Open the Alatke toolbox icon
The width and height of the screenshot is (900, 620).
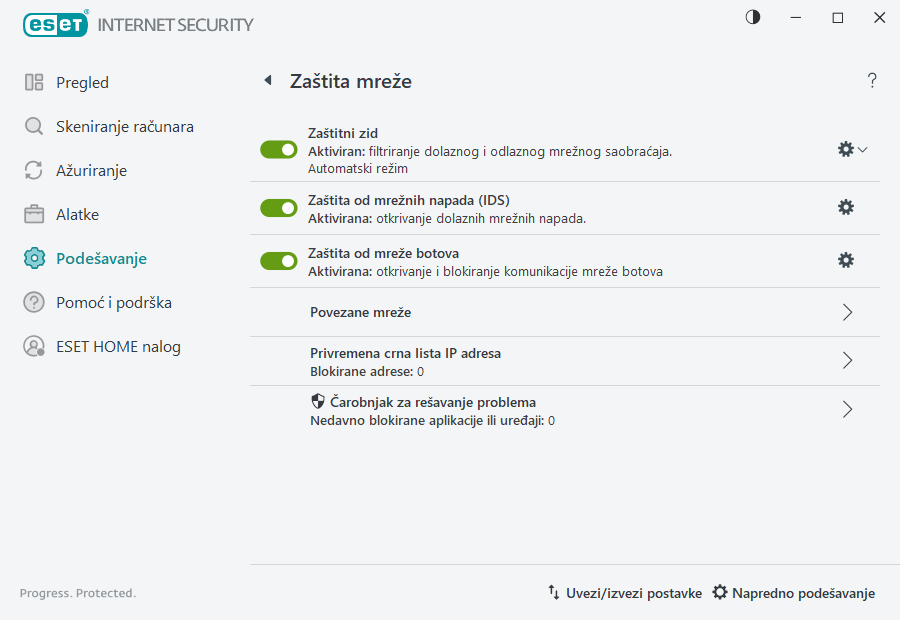[x=33, y=214]
